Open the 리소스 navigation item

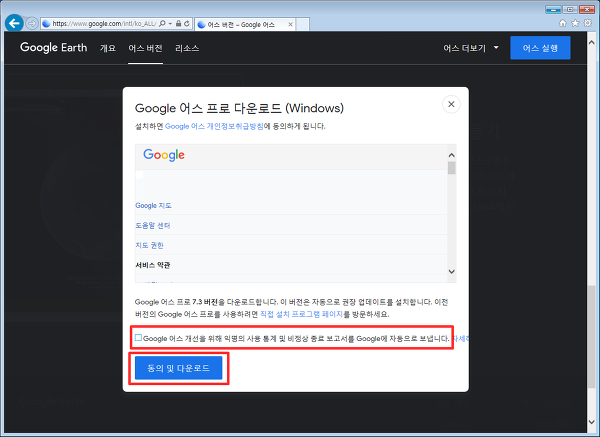(187, 48)
